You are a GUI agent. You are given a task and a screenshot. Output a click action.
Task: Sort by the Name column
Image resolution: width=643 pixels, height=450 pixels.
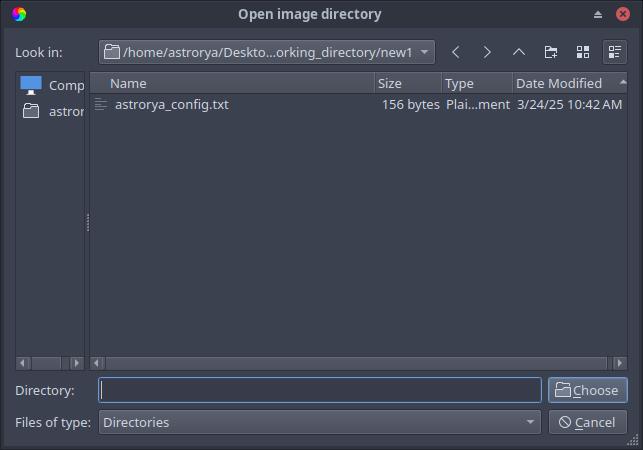(232, 84)
